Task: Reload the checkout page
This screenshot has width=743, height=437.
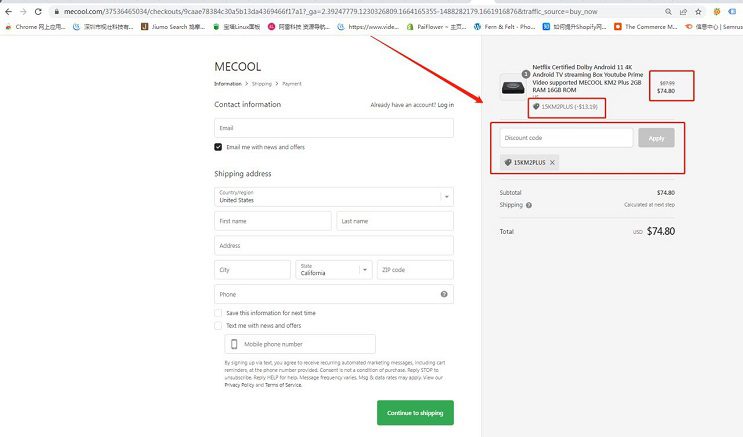Action: coord(38,11)
